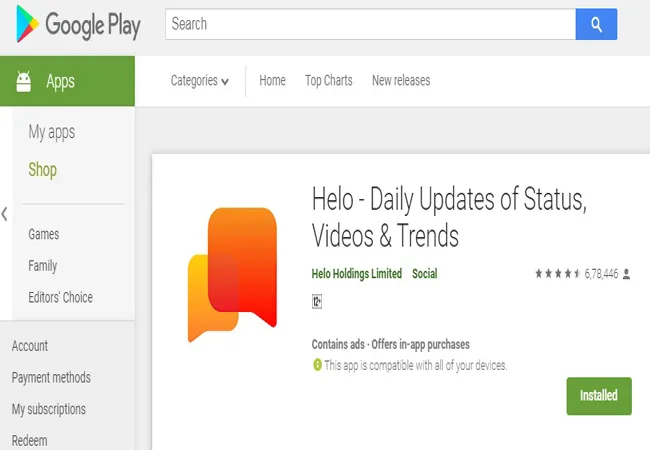Click the 12+ content rating badge

pos(317,301)
